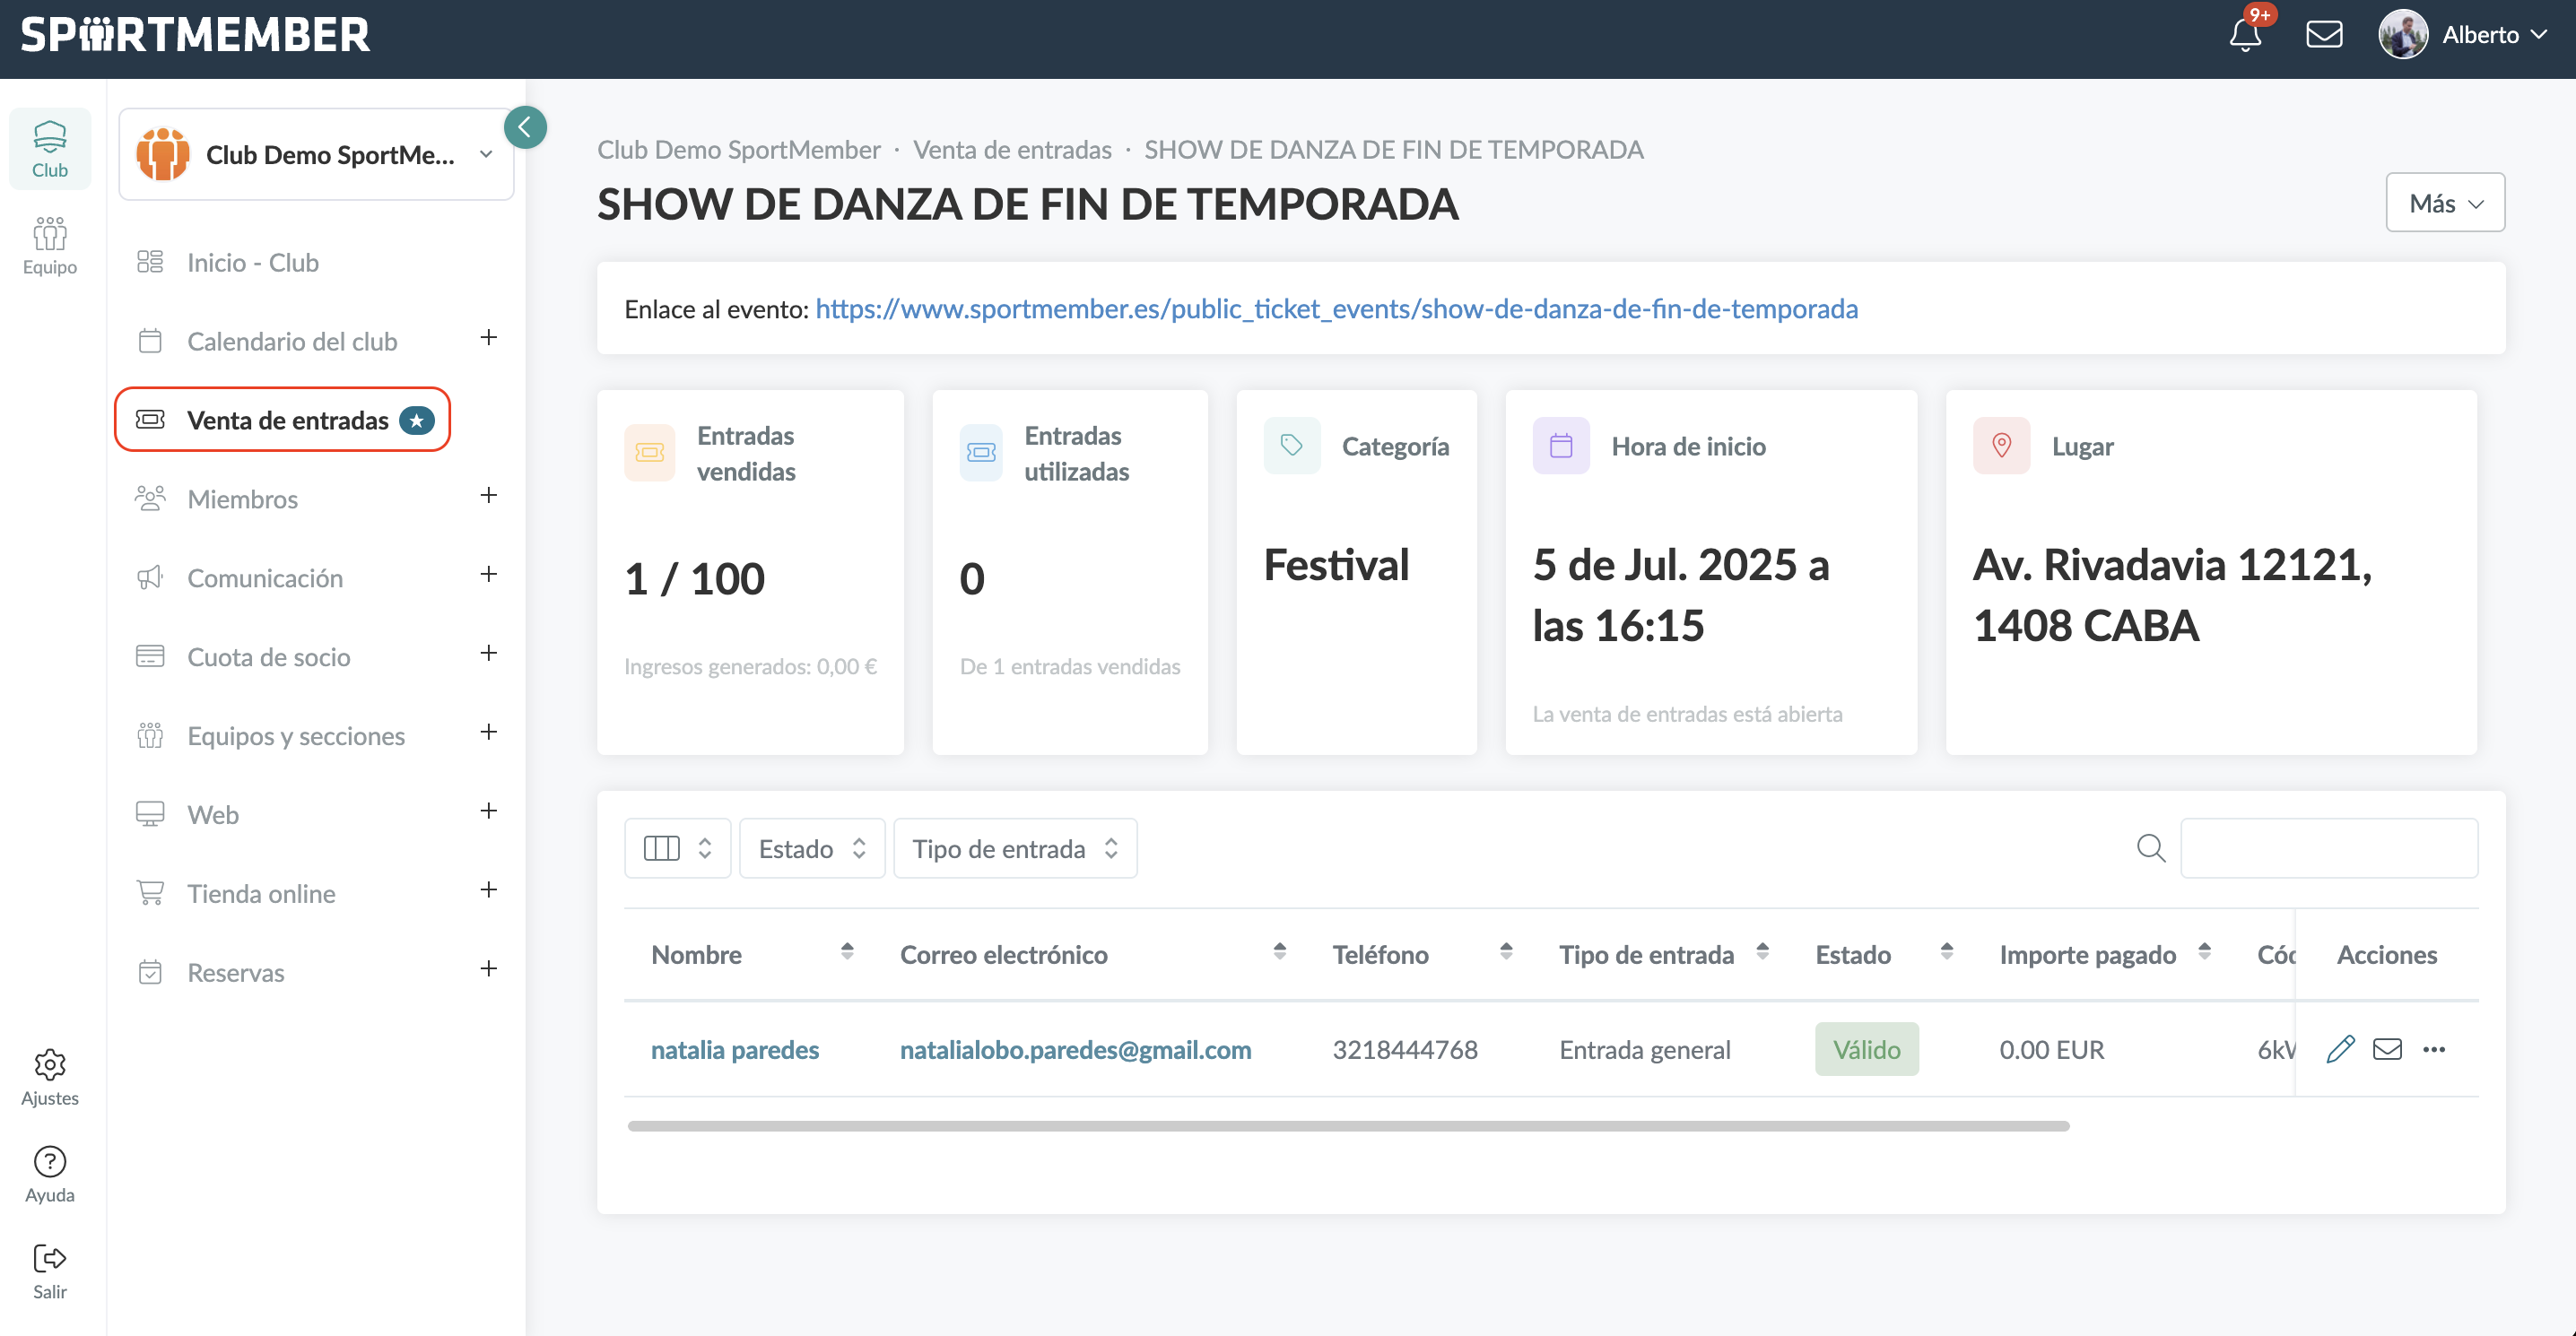Screen dimensions: 2576x1336
Task: Open the Tipo de entrada filter dropdown
Action: coord(1014,849)
